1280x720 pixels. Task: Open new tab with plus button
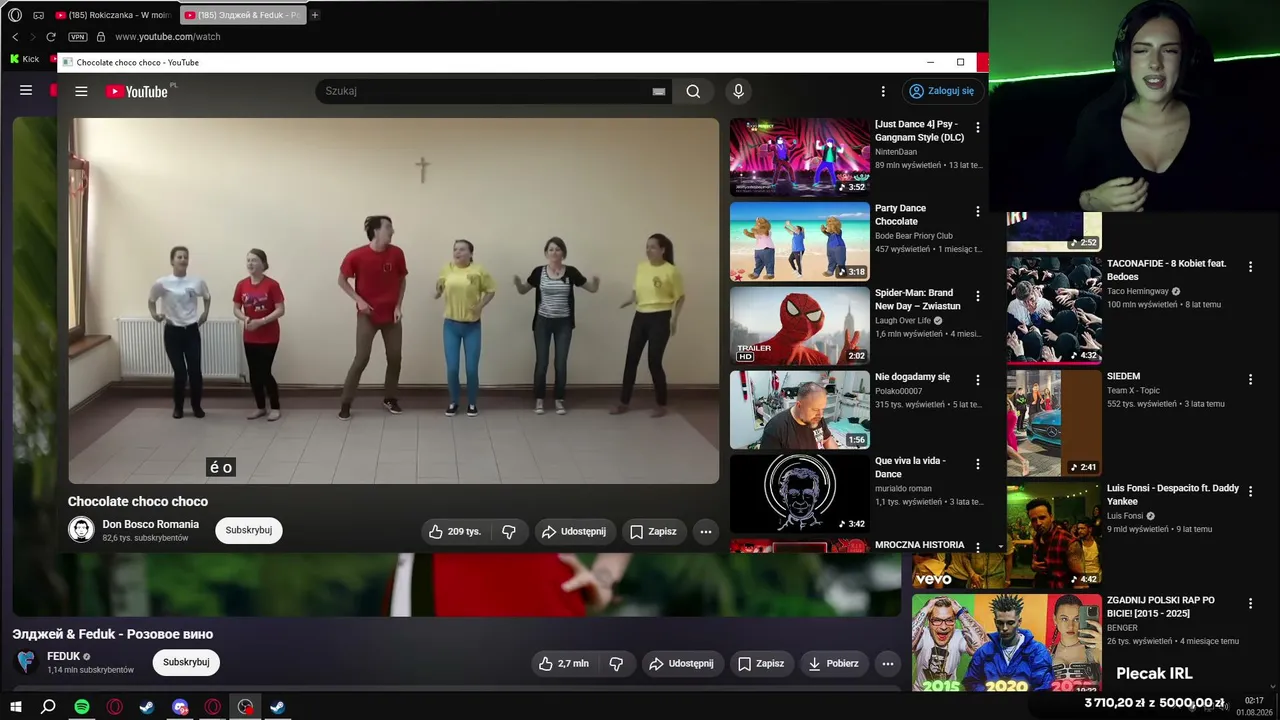point(314,15)
